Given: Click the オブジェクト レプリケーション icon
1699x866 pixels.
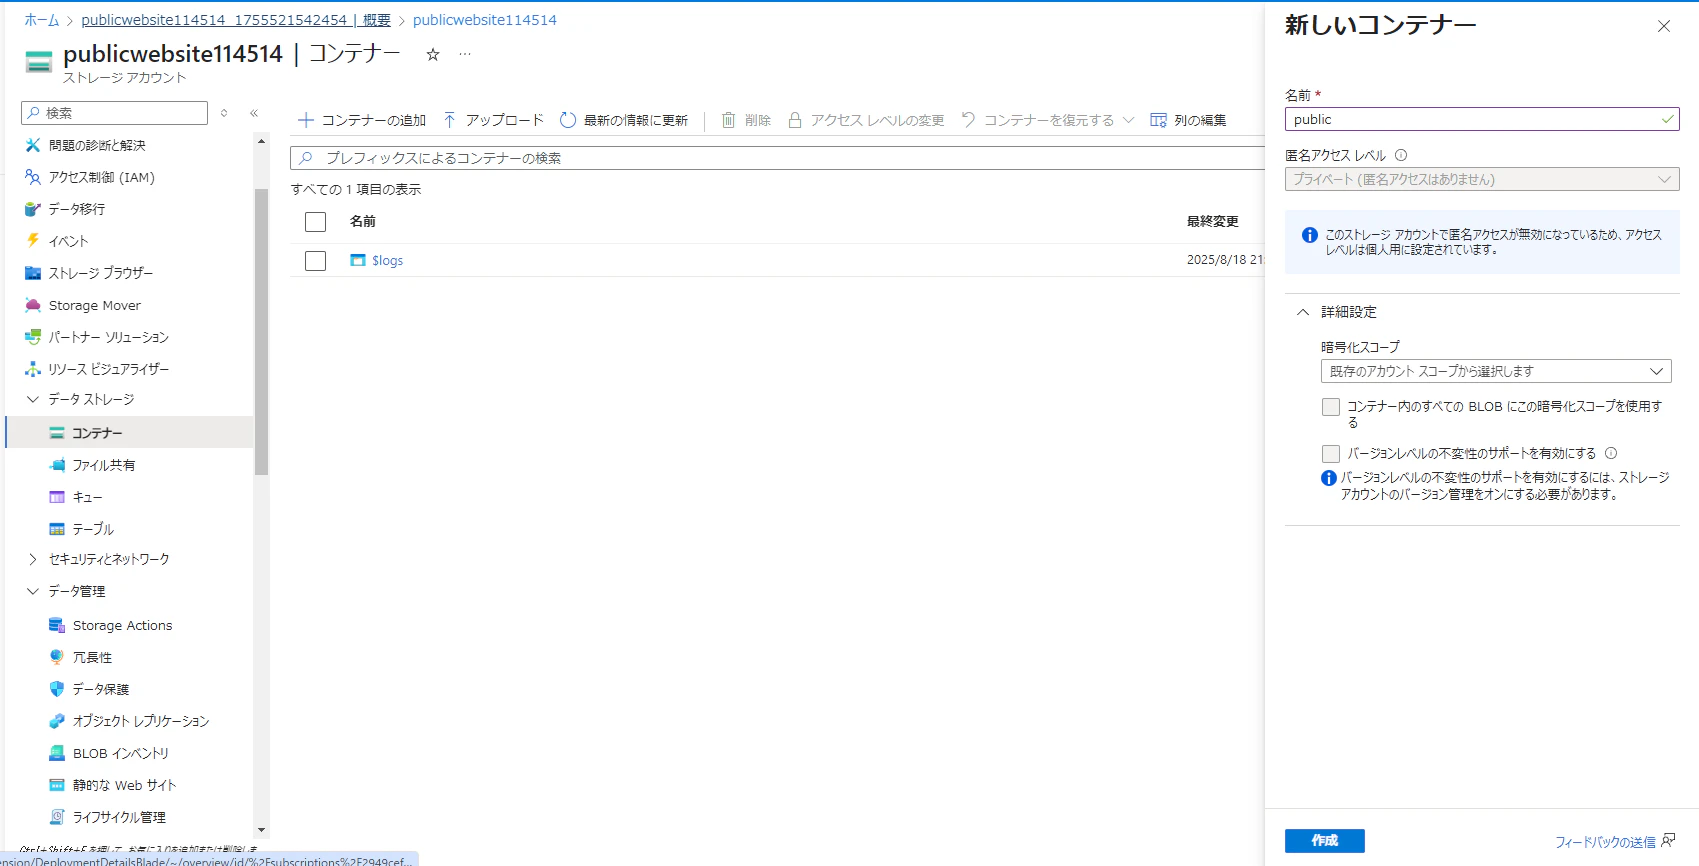Looking at the screenshot, I should [57, 721].
